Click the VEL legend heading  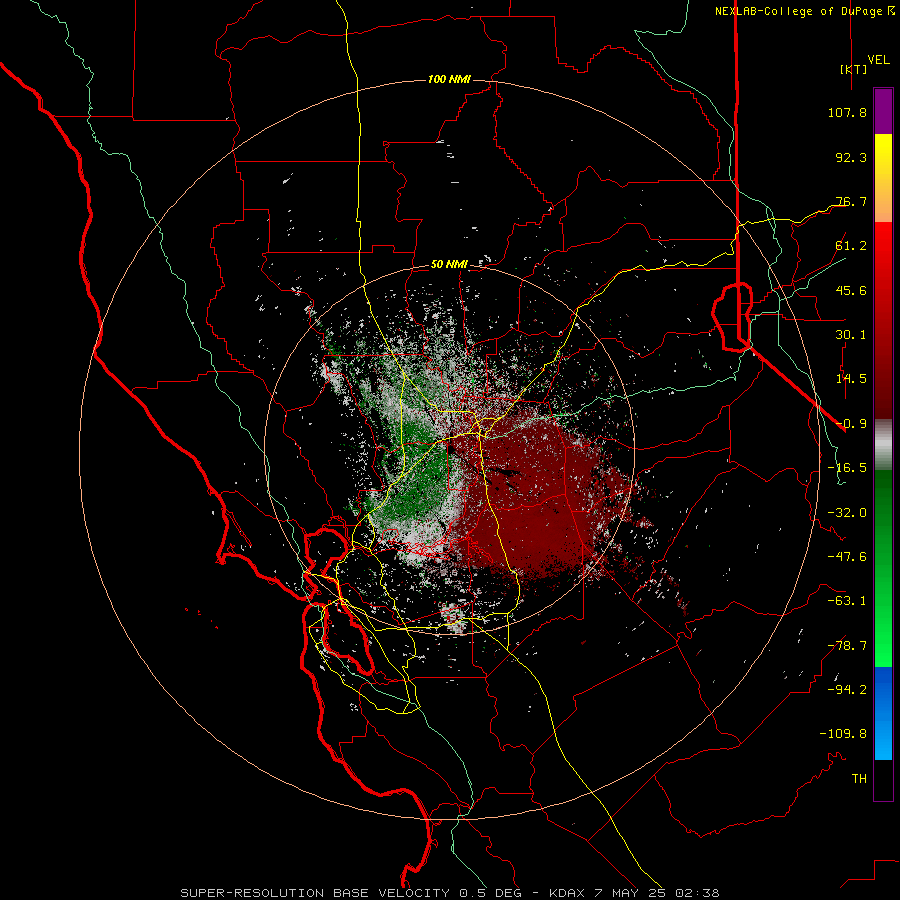click(x=878, y=60)
